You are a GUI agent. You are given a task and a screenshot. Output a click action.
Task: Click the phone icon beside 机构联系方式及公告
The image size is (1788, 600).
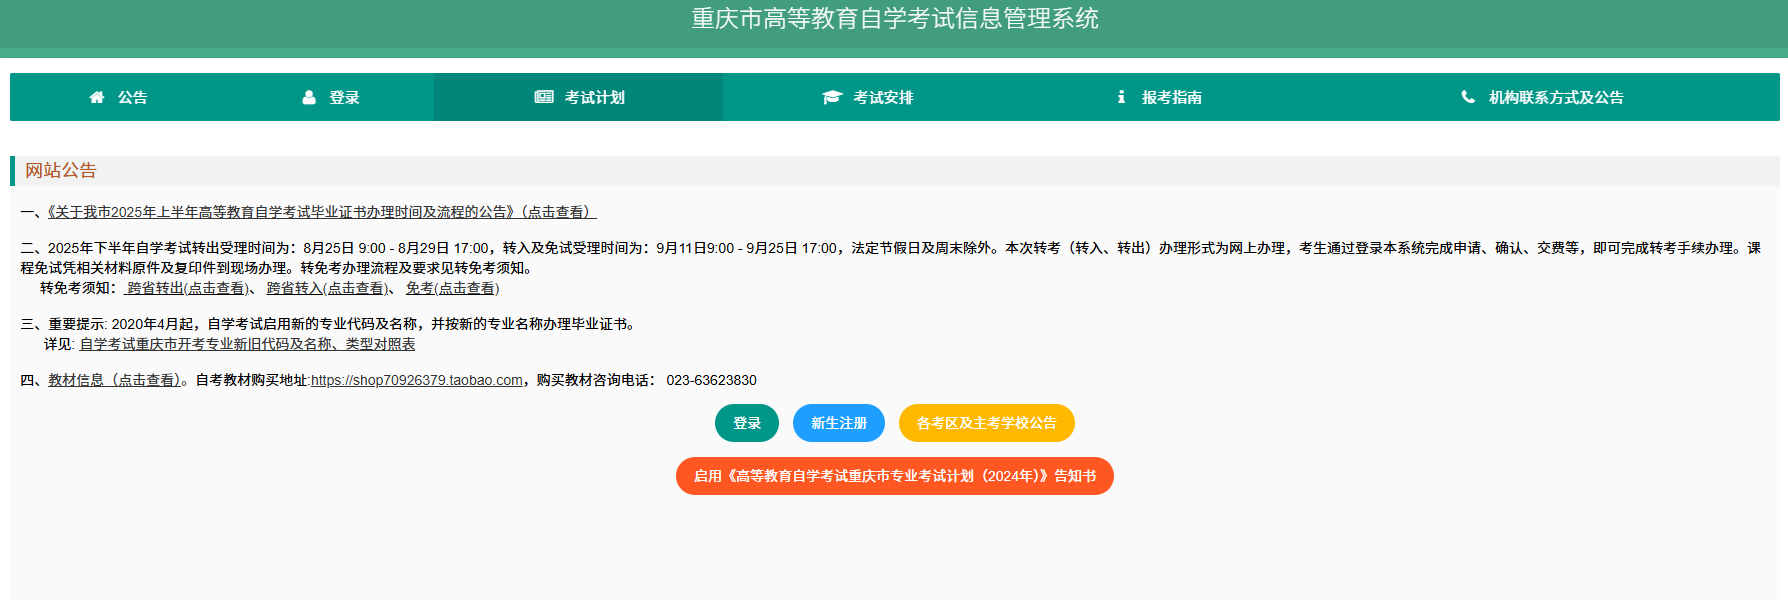pyautogui.click(x=1468, y=97)
